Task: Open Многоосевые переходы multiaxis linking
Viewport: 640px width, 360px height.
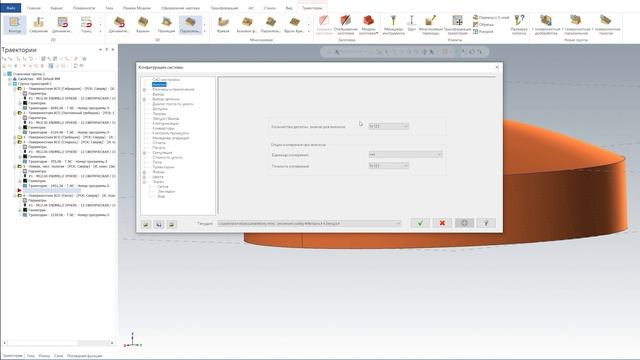Action: coord(430,25)
